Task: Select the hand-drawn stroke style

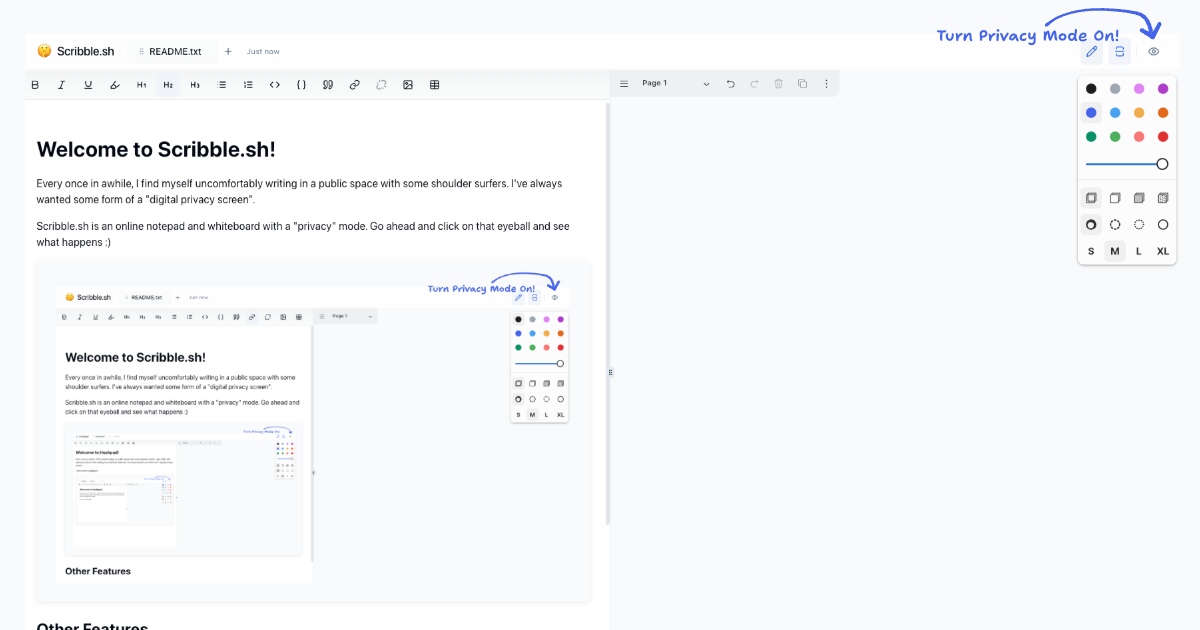Action: (x=1091, y=225)
